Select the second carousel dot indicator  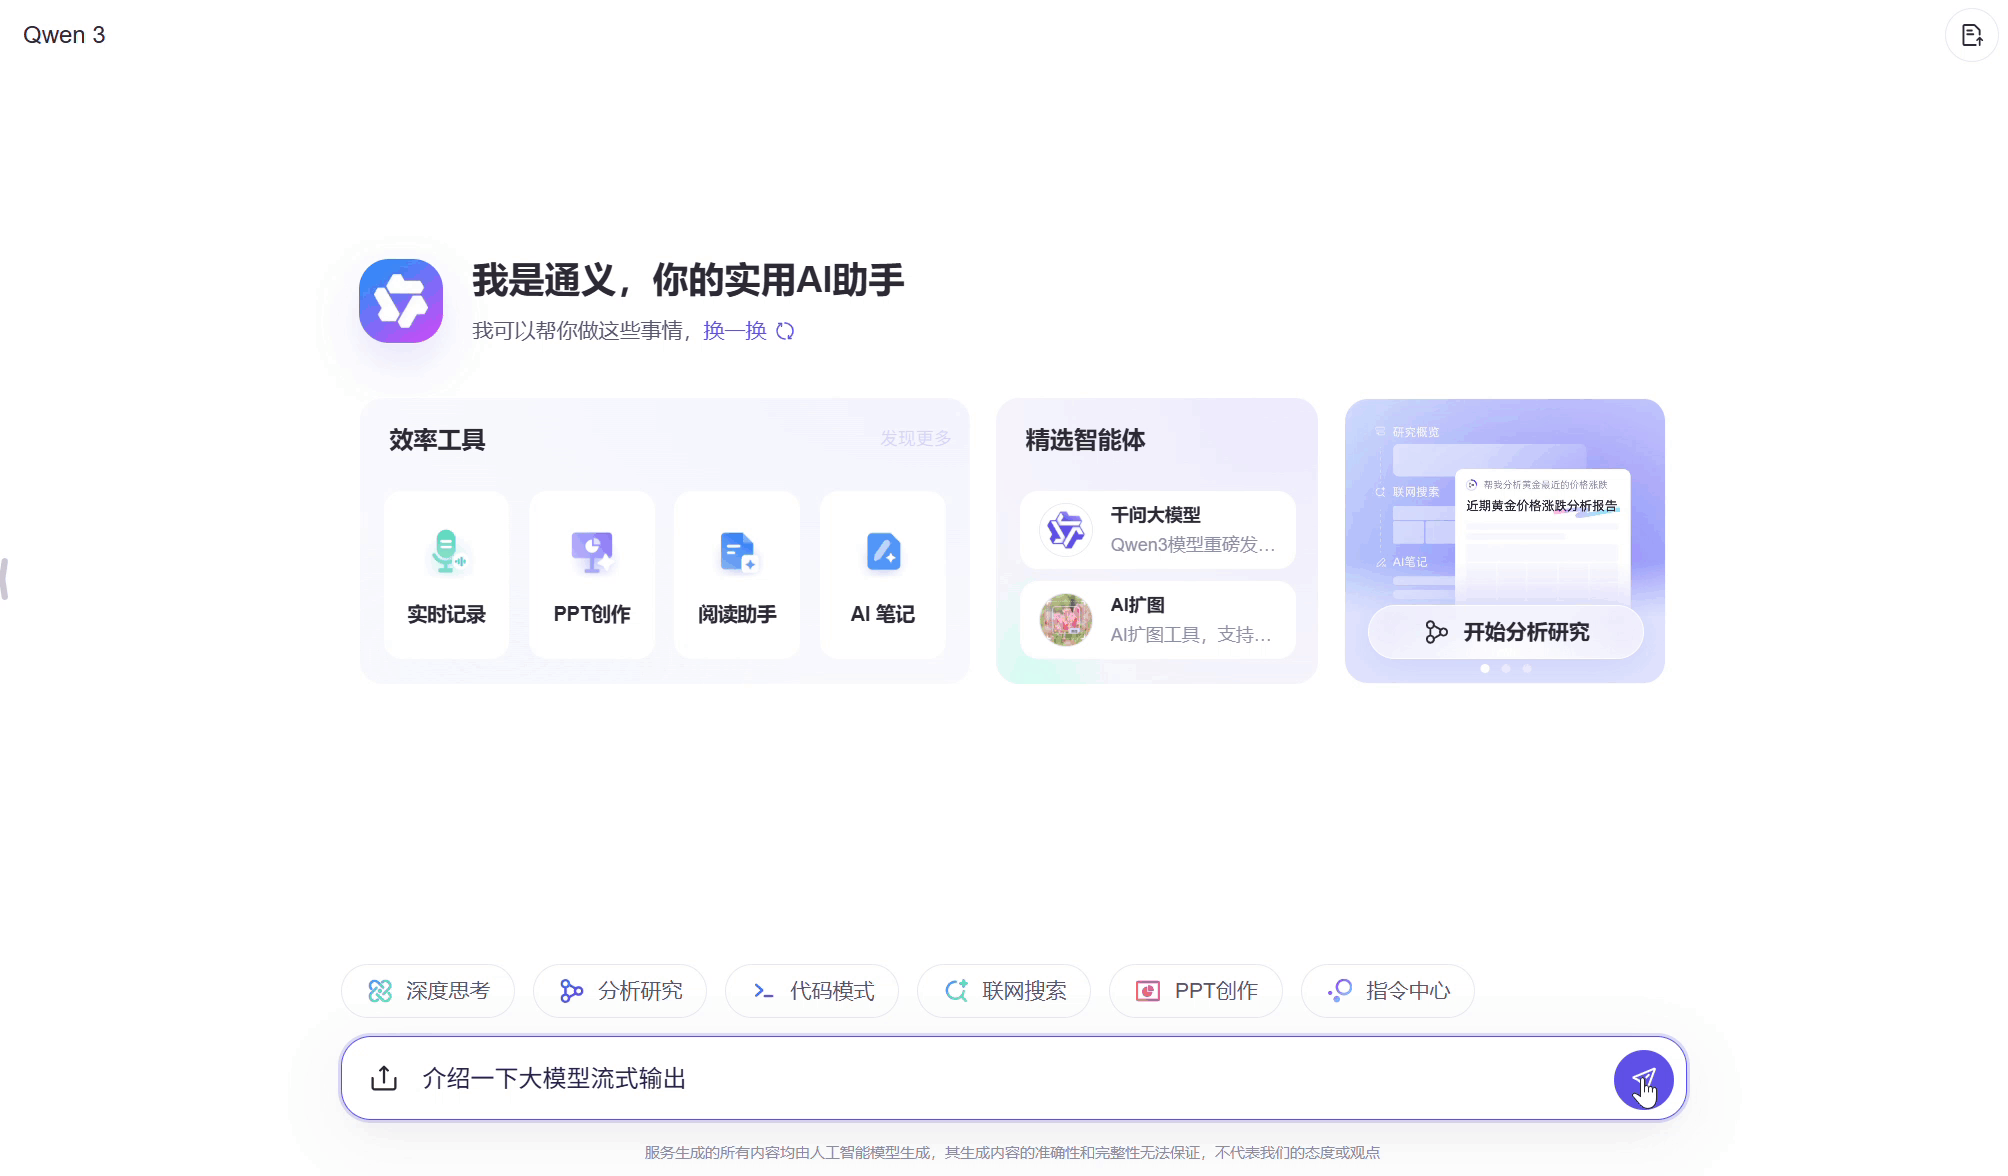pos(1506,669)
